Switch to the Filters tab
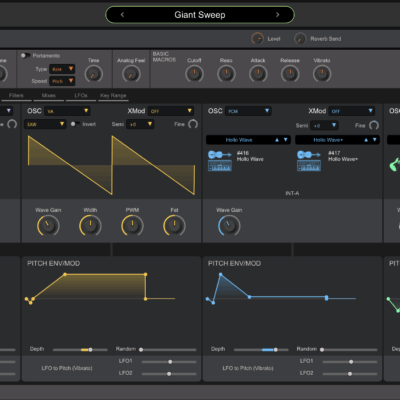 tap(16, 96)
